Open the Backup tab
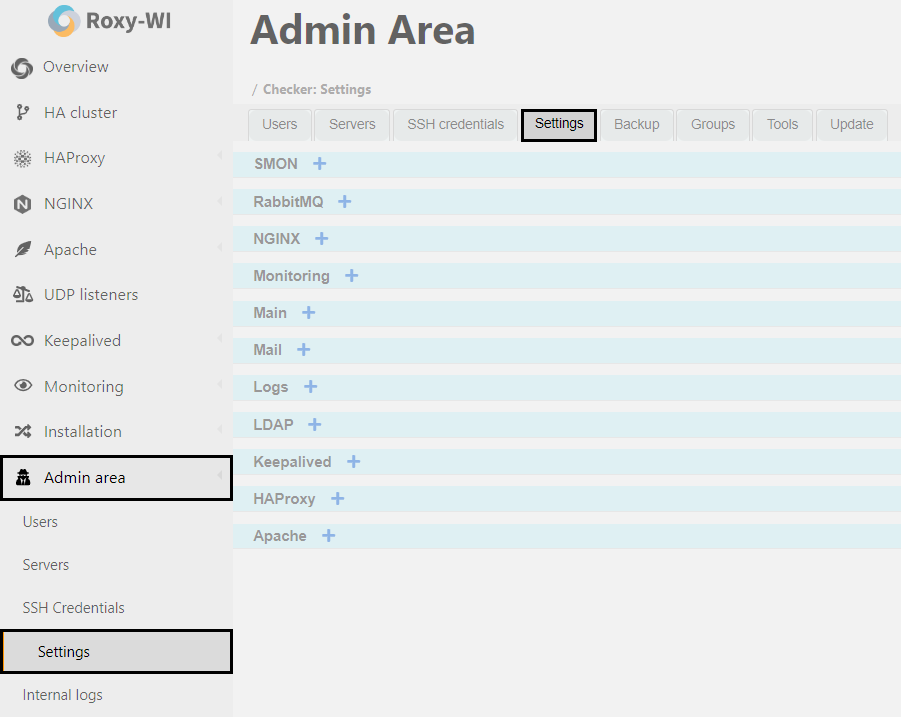This screenshot has width=901, height=717. pos(637,125)
